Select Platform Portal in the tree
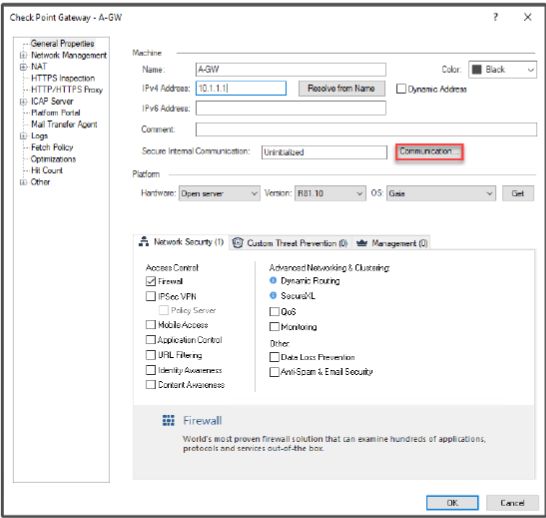546x518 pixels. [55, 112]
